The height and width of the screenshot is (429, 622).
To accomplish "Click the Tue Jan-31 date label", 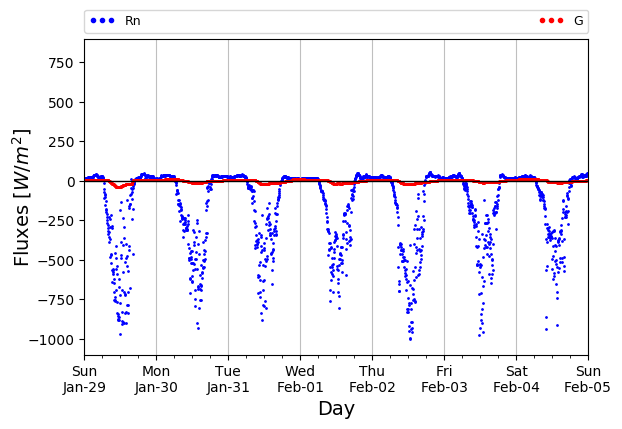I will (228, 379).
